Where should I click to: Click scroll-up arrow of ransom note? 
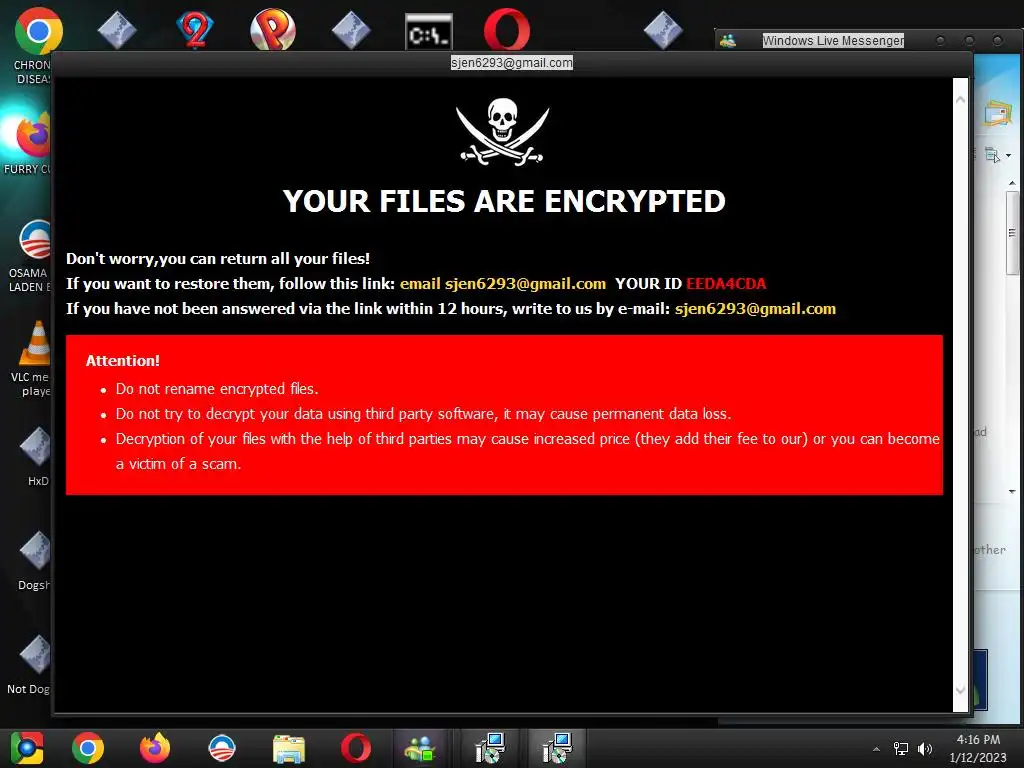[960, 100]
